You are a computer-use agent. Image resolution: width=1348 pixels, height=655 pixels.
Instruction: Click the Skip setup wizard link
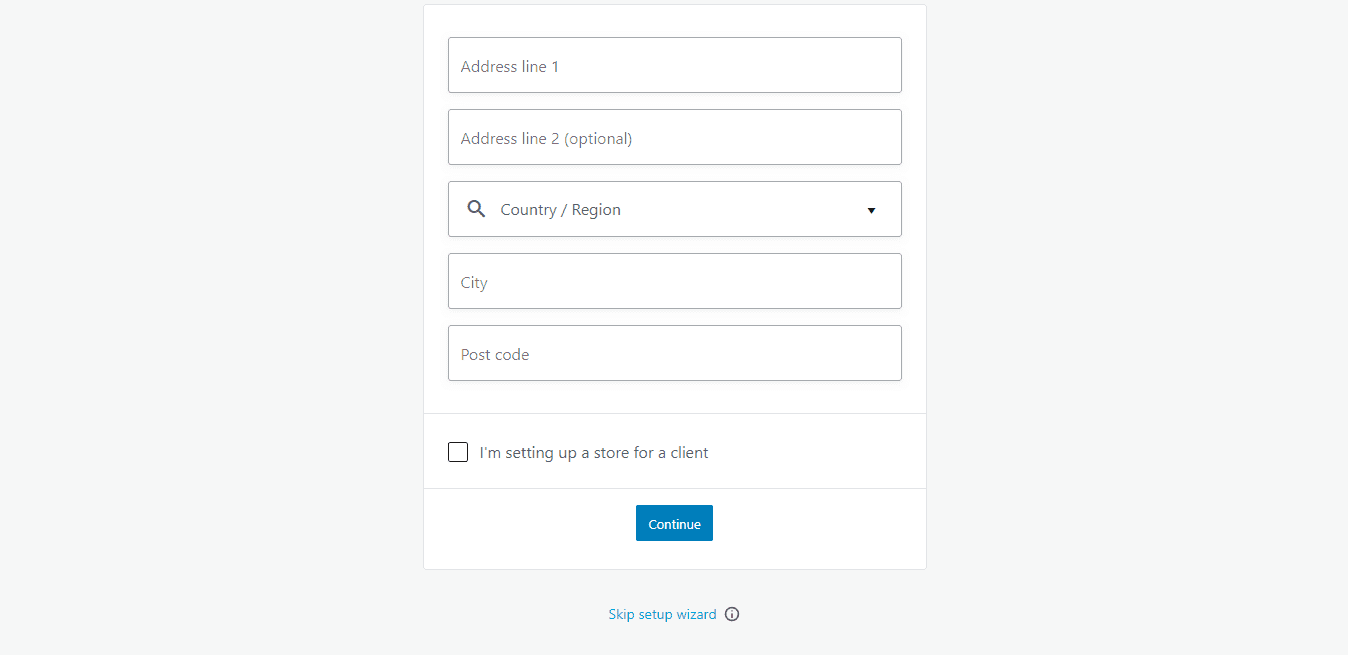[x=662, y=614]
